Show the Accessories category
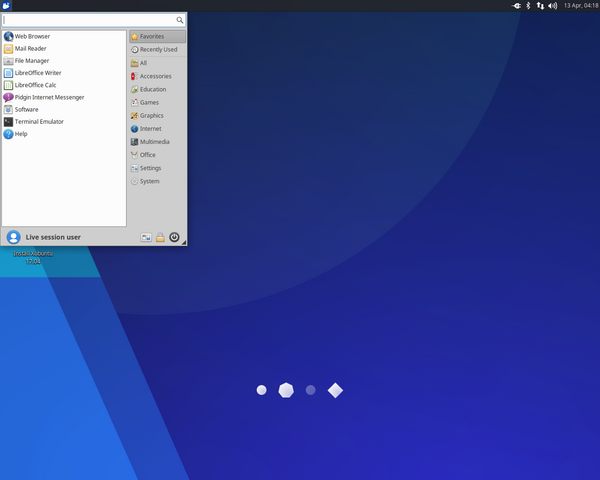The width and height of the screenshot is (600, 480). point(155,76)
